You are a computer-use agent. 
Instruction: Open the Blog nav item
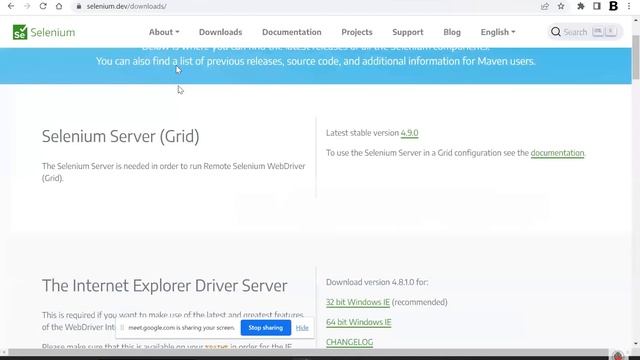coord(452,32)
